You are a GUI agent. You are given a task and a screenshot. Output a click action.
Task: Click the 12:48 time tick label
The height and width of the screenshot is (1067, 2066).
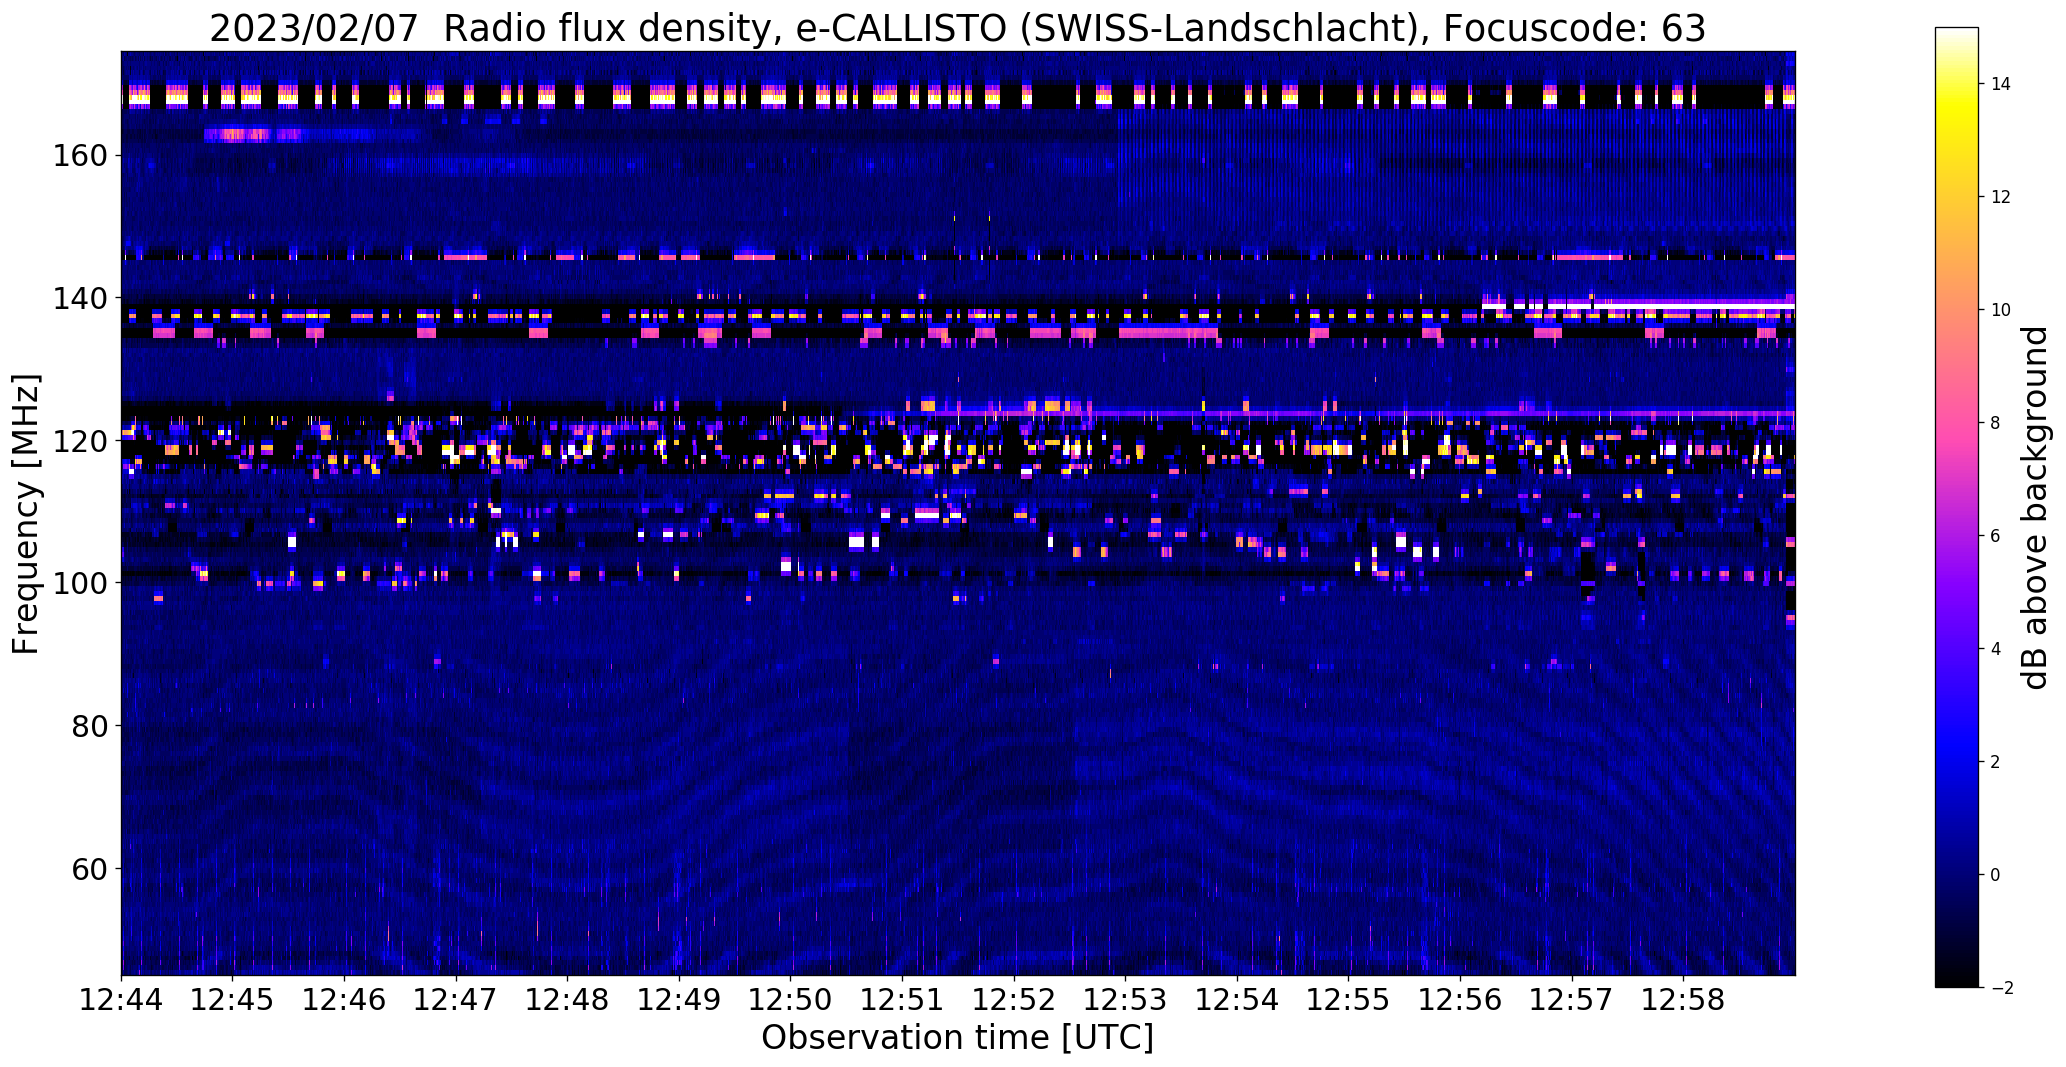click(568, 1000)
